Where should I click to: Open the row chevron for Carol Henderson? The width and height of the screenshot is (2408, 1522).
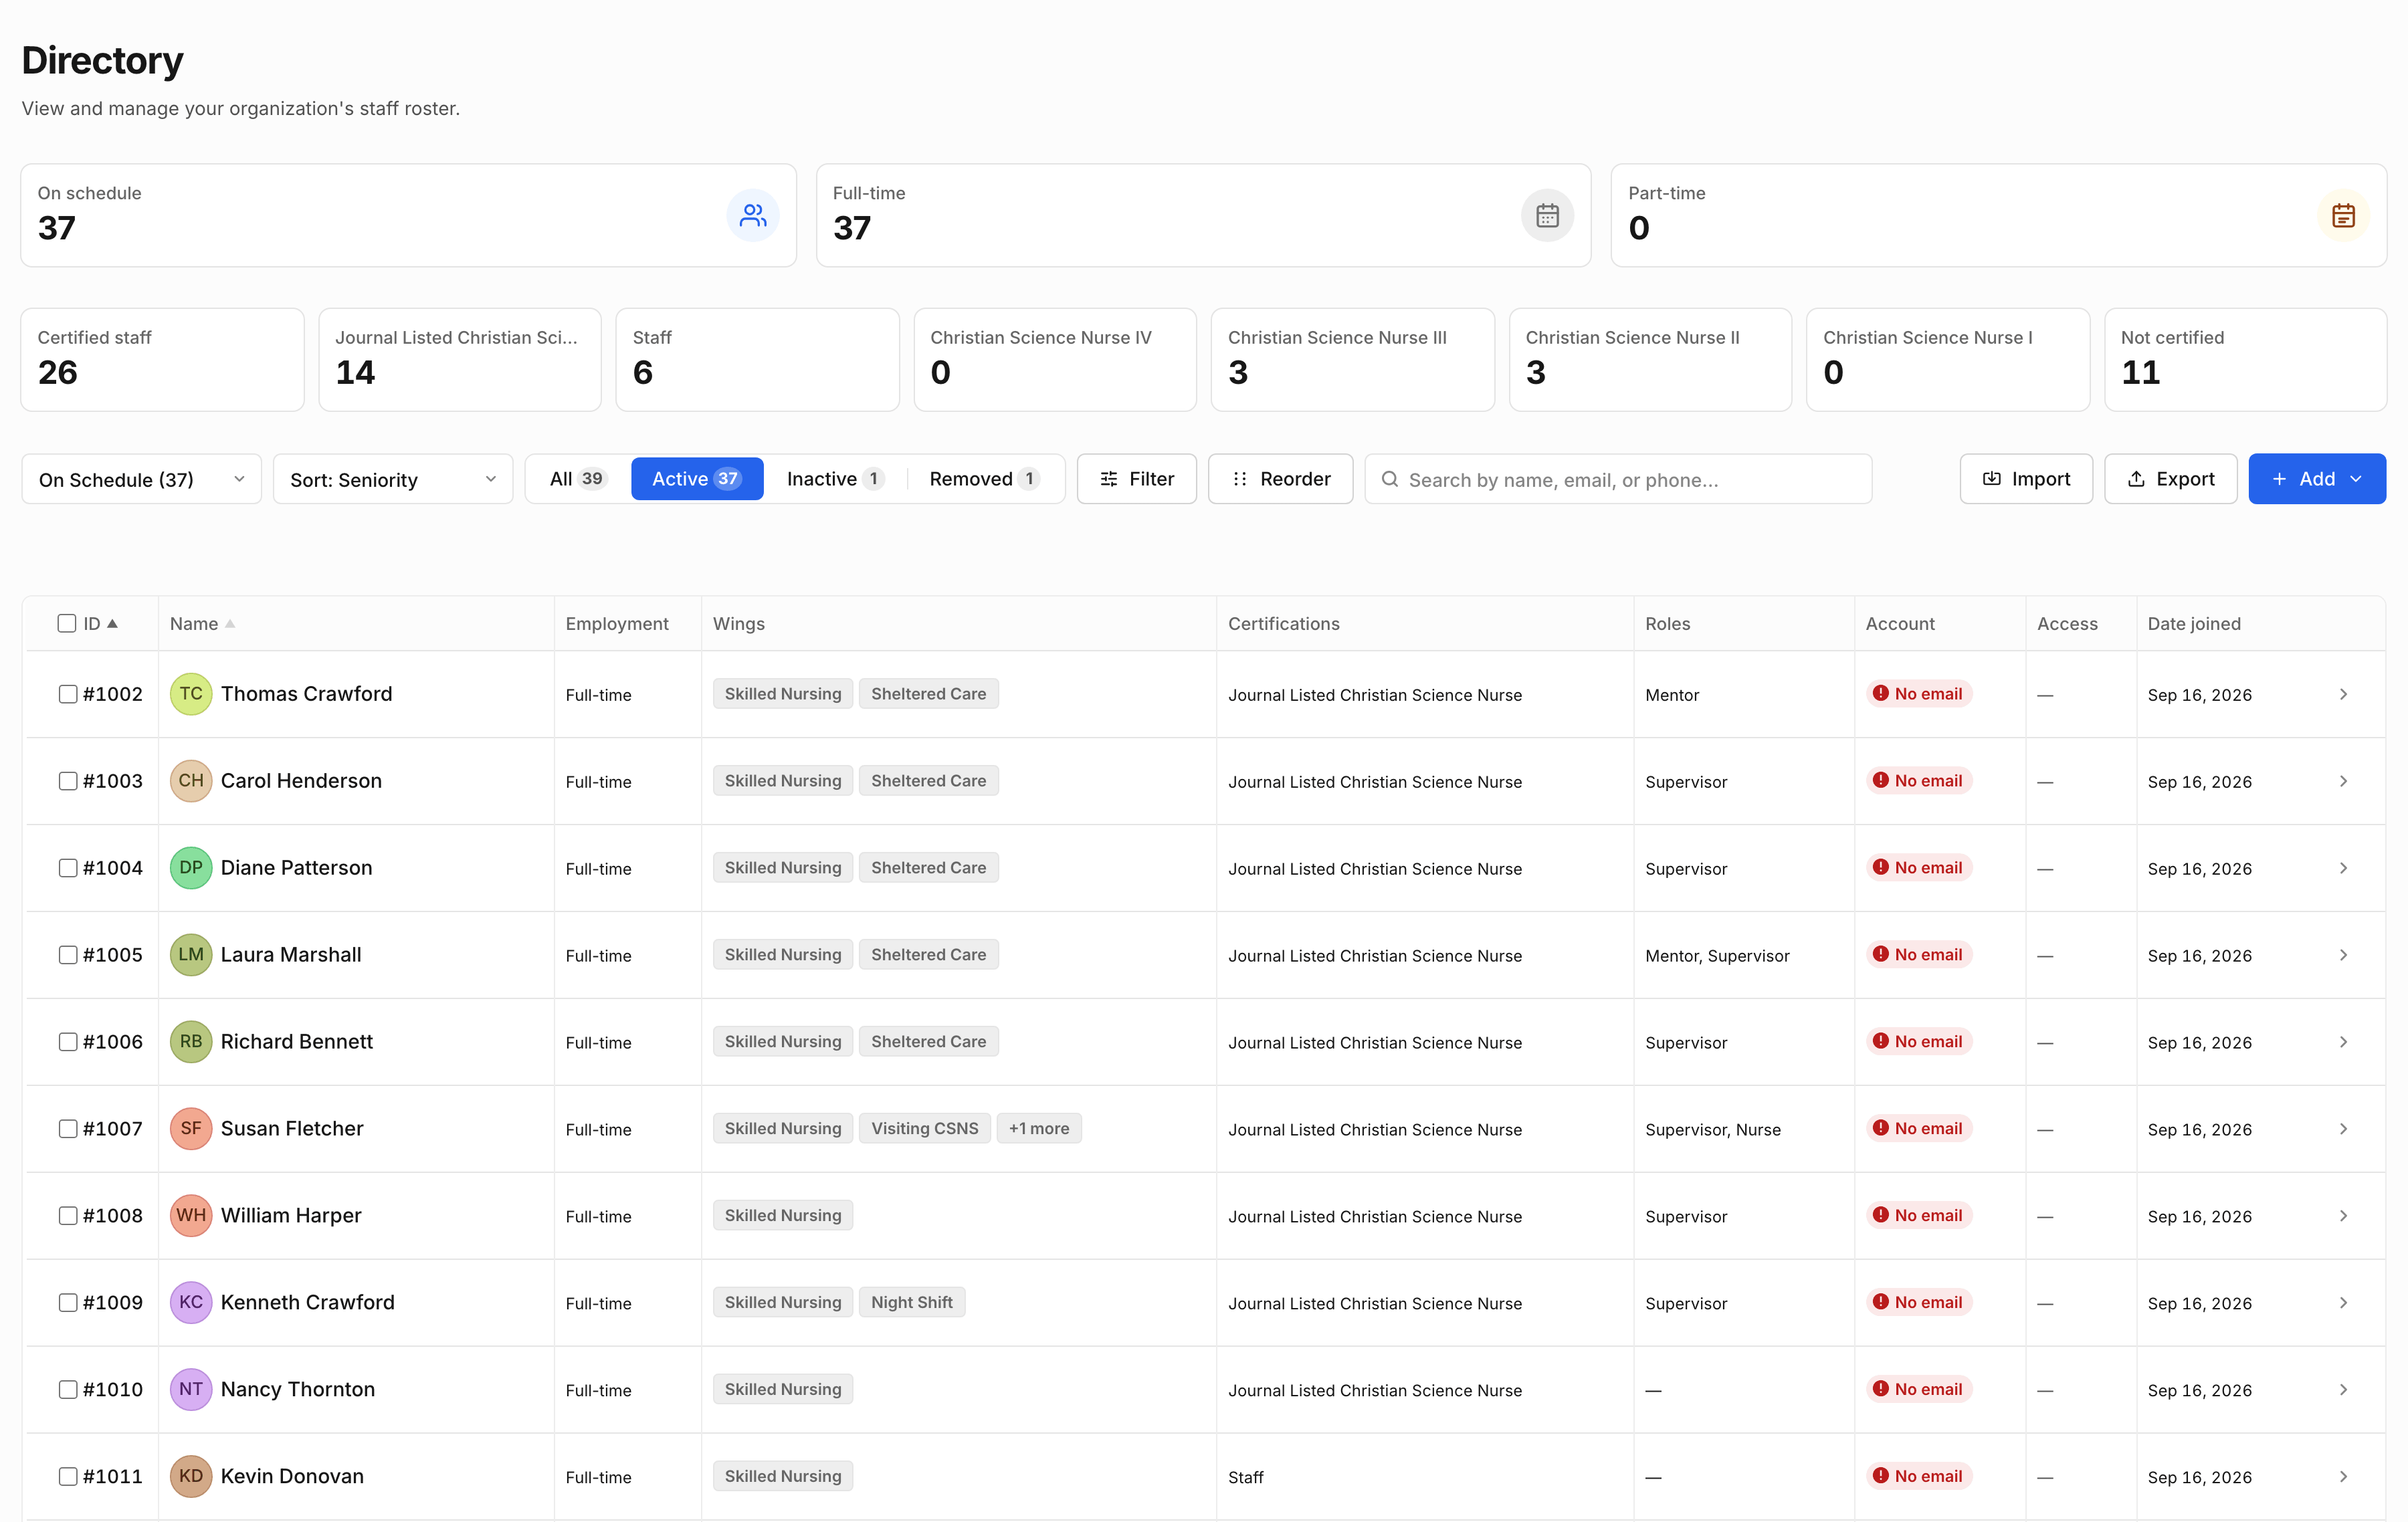2343,781
